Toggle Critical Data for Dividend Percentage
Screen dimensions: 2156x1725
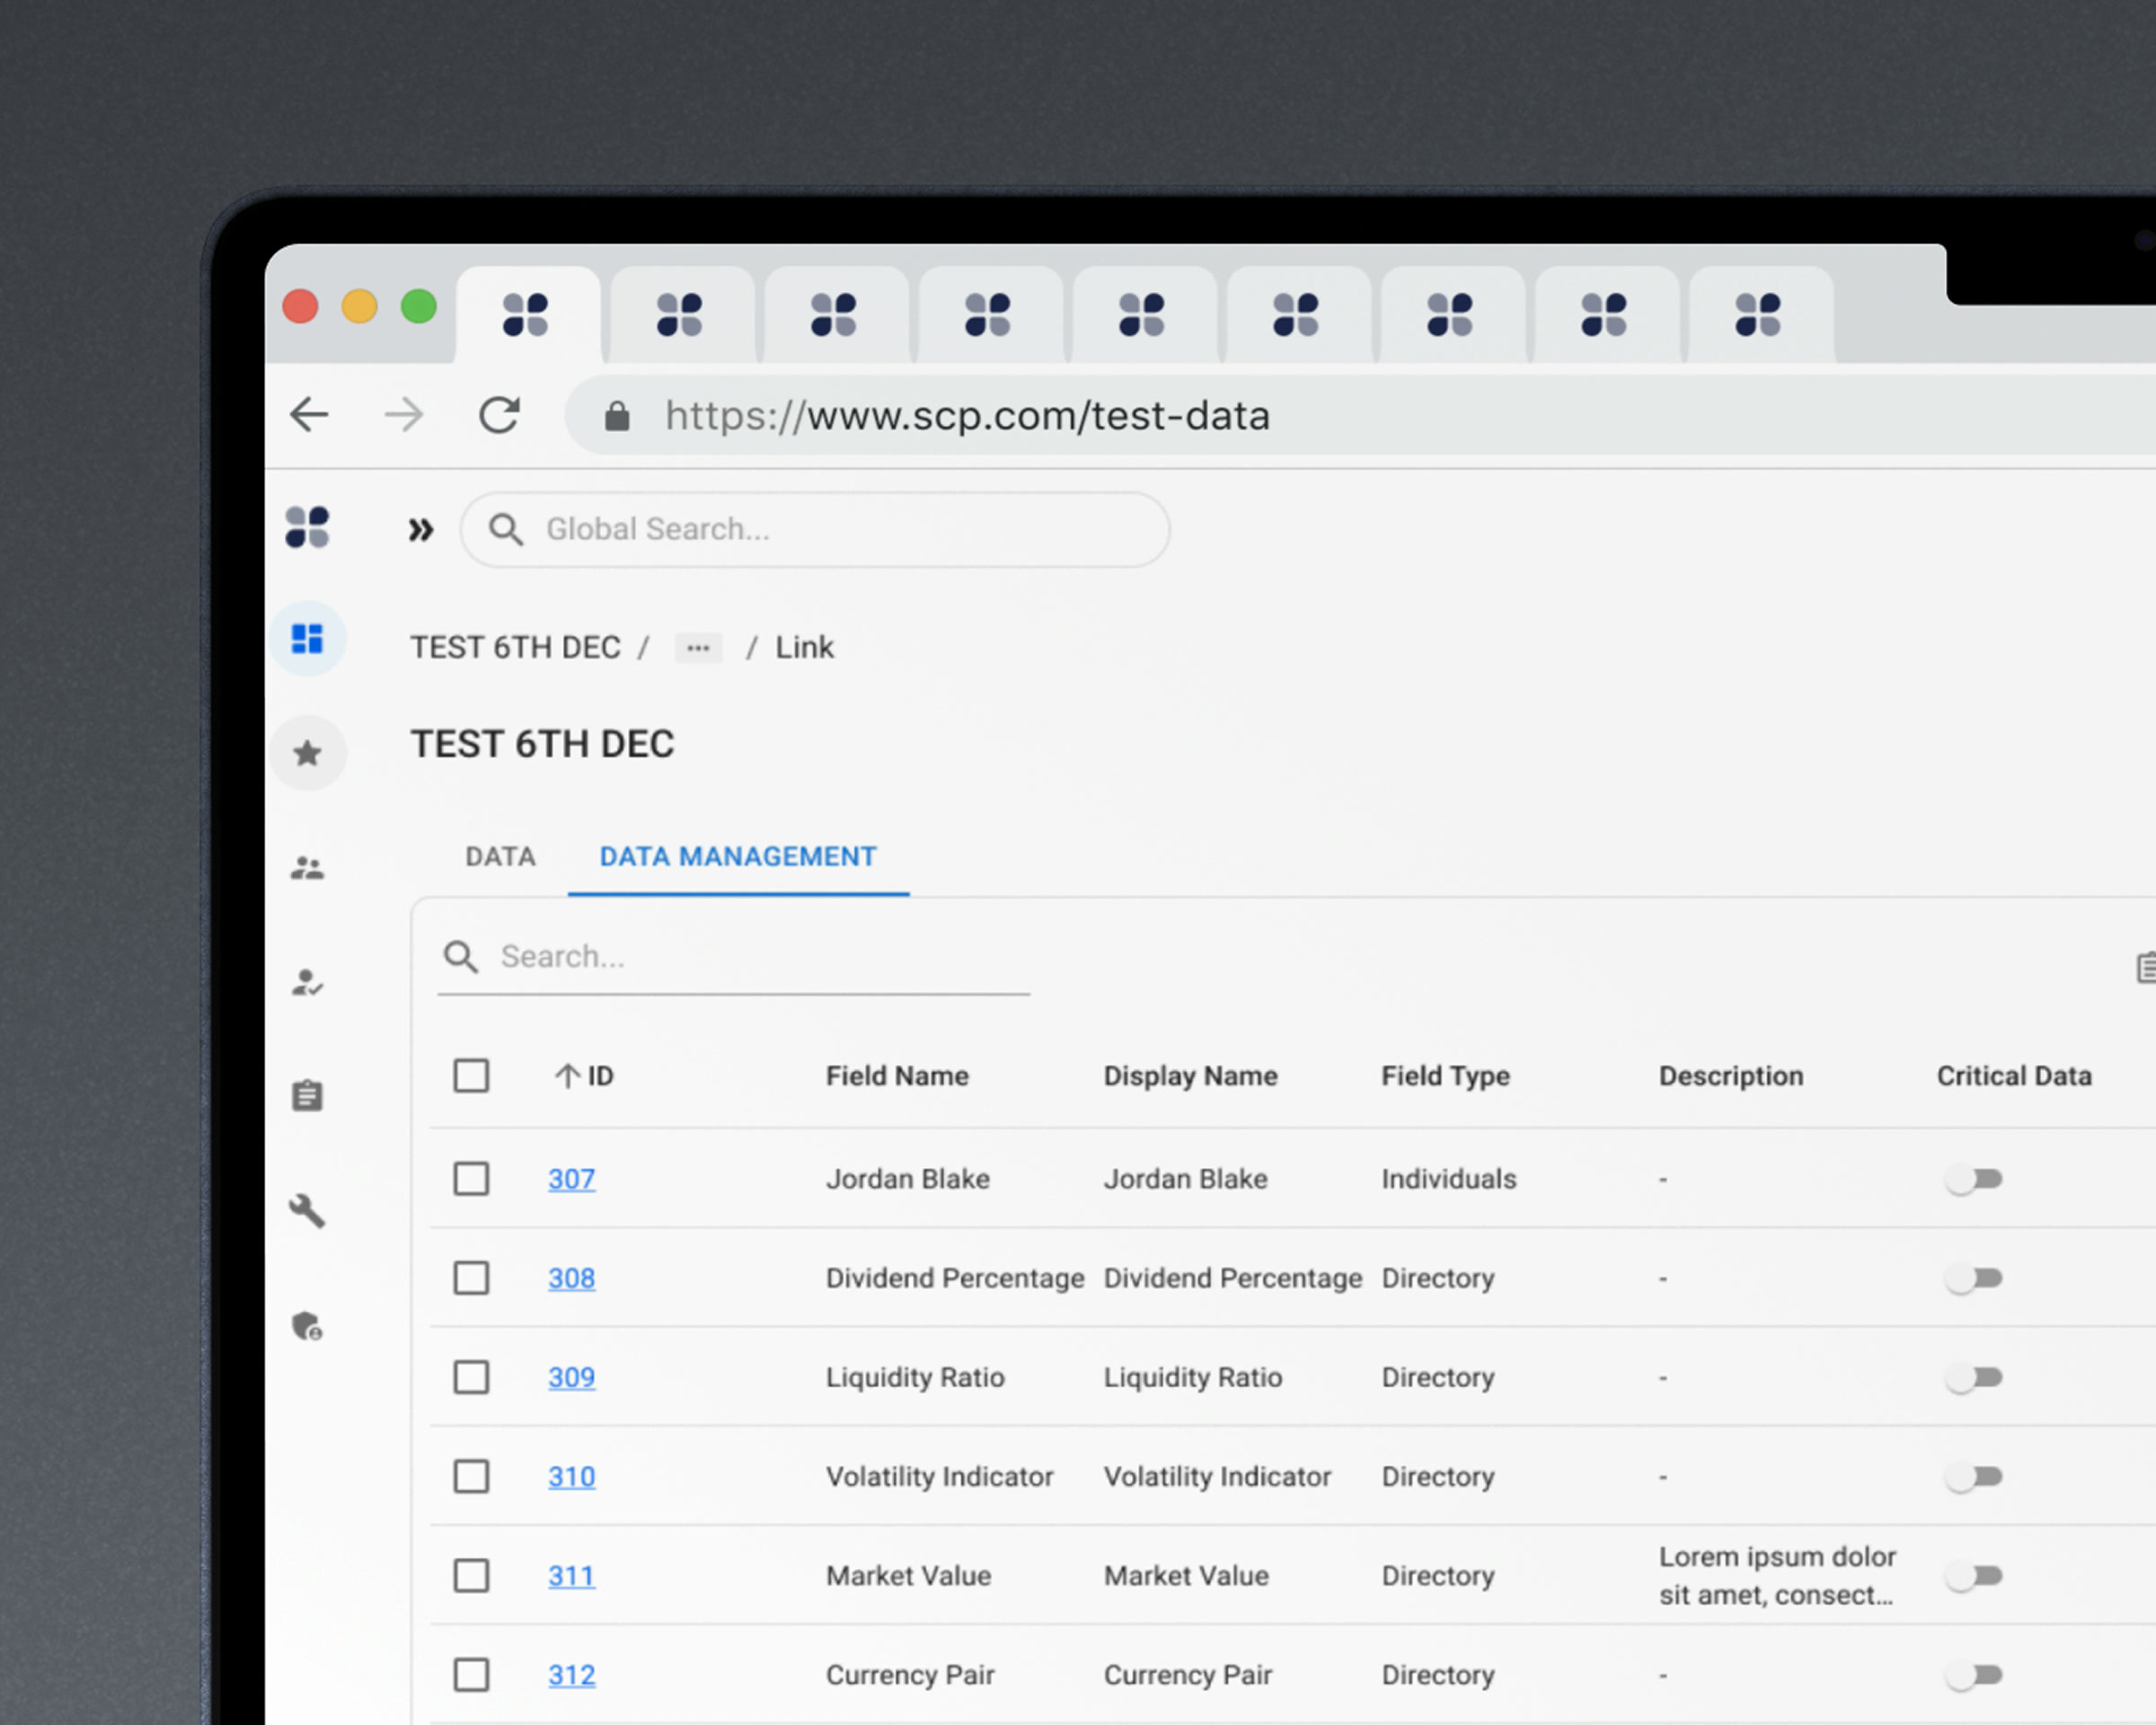point(1973,1278)
